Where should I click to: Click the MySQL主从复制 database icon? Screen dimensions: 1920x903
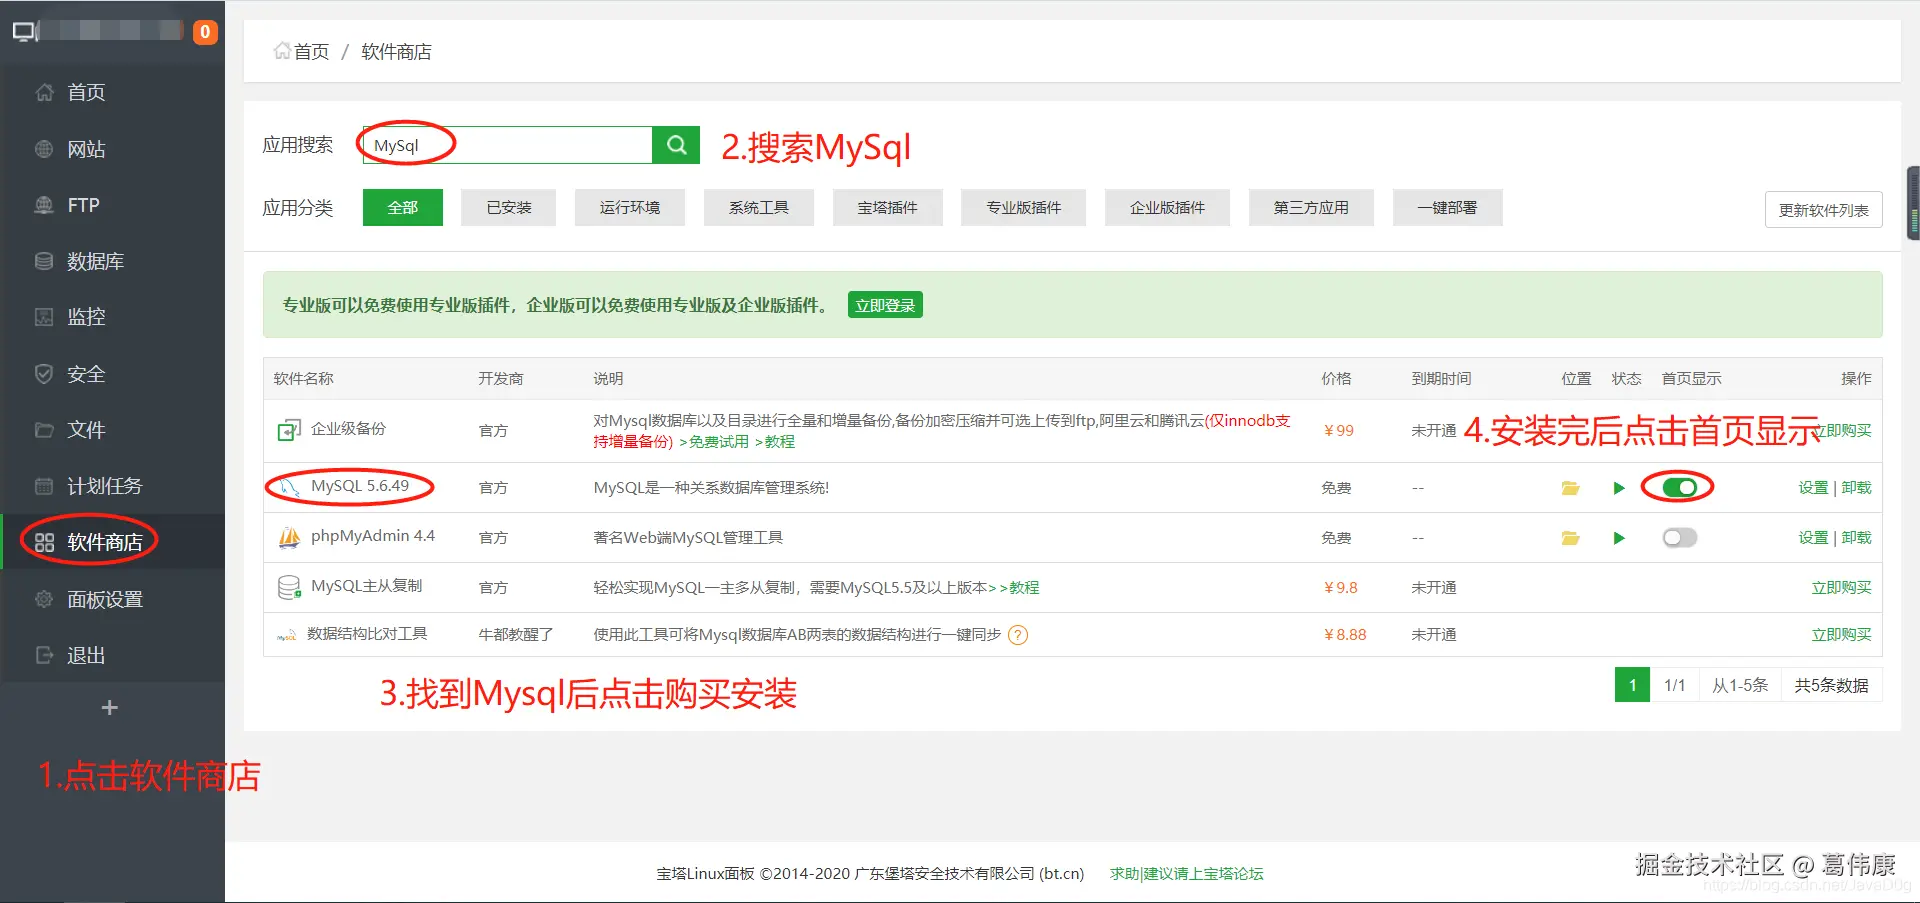click(289, 587)
